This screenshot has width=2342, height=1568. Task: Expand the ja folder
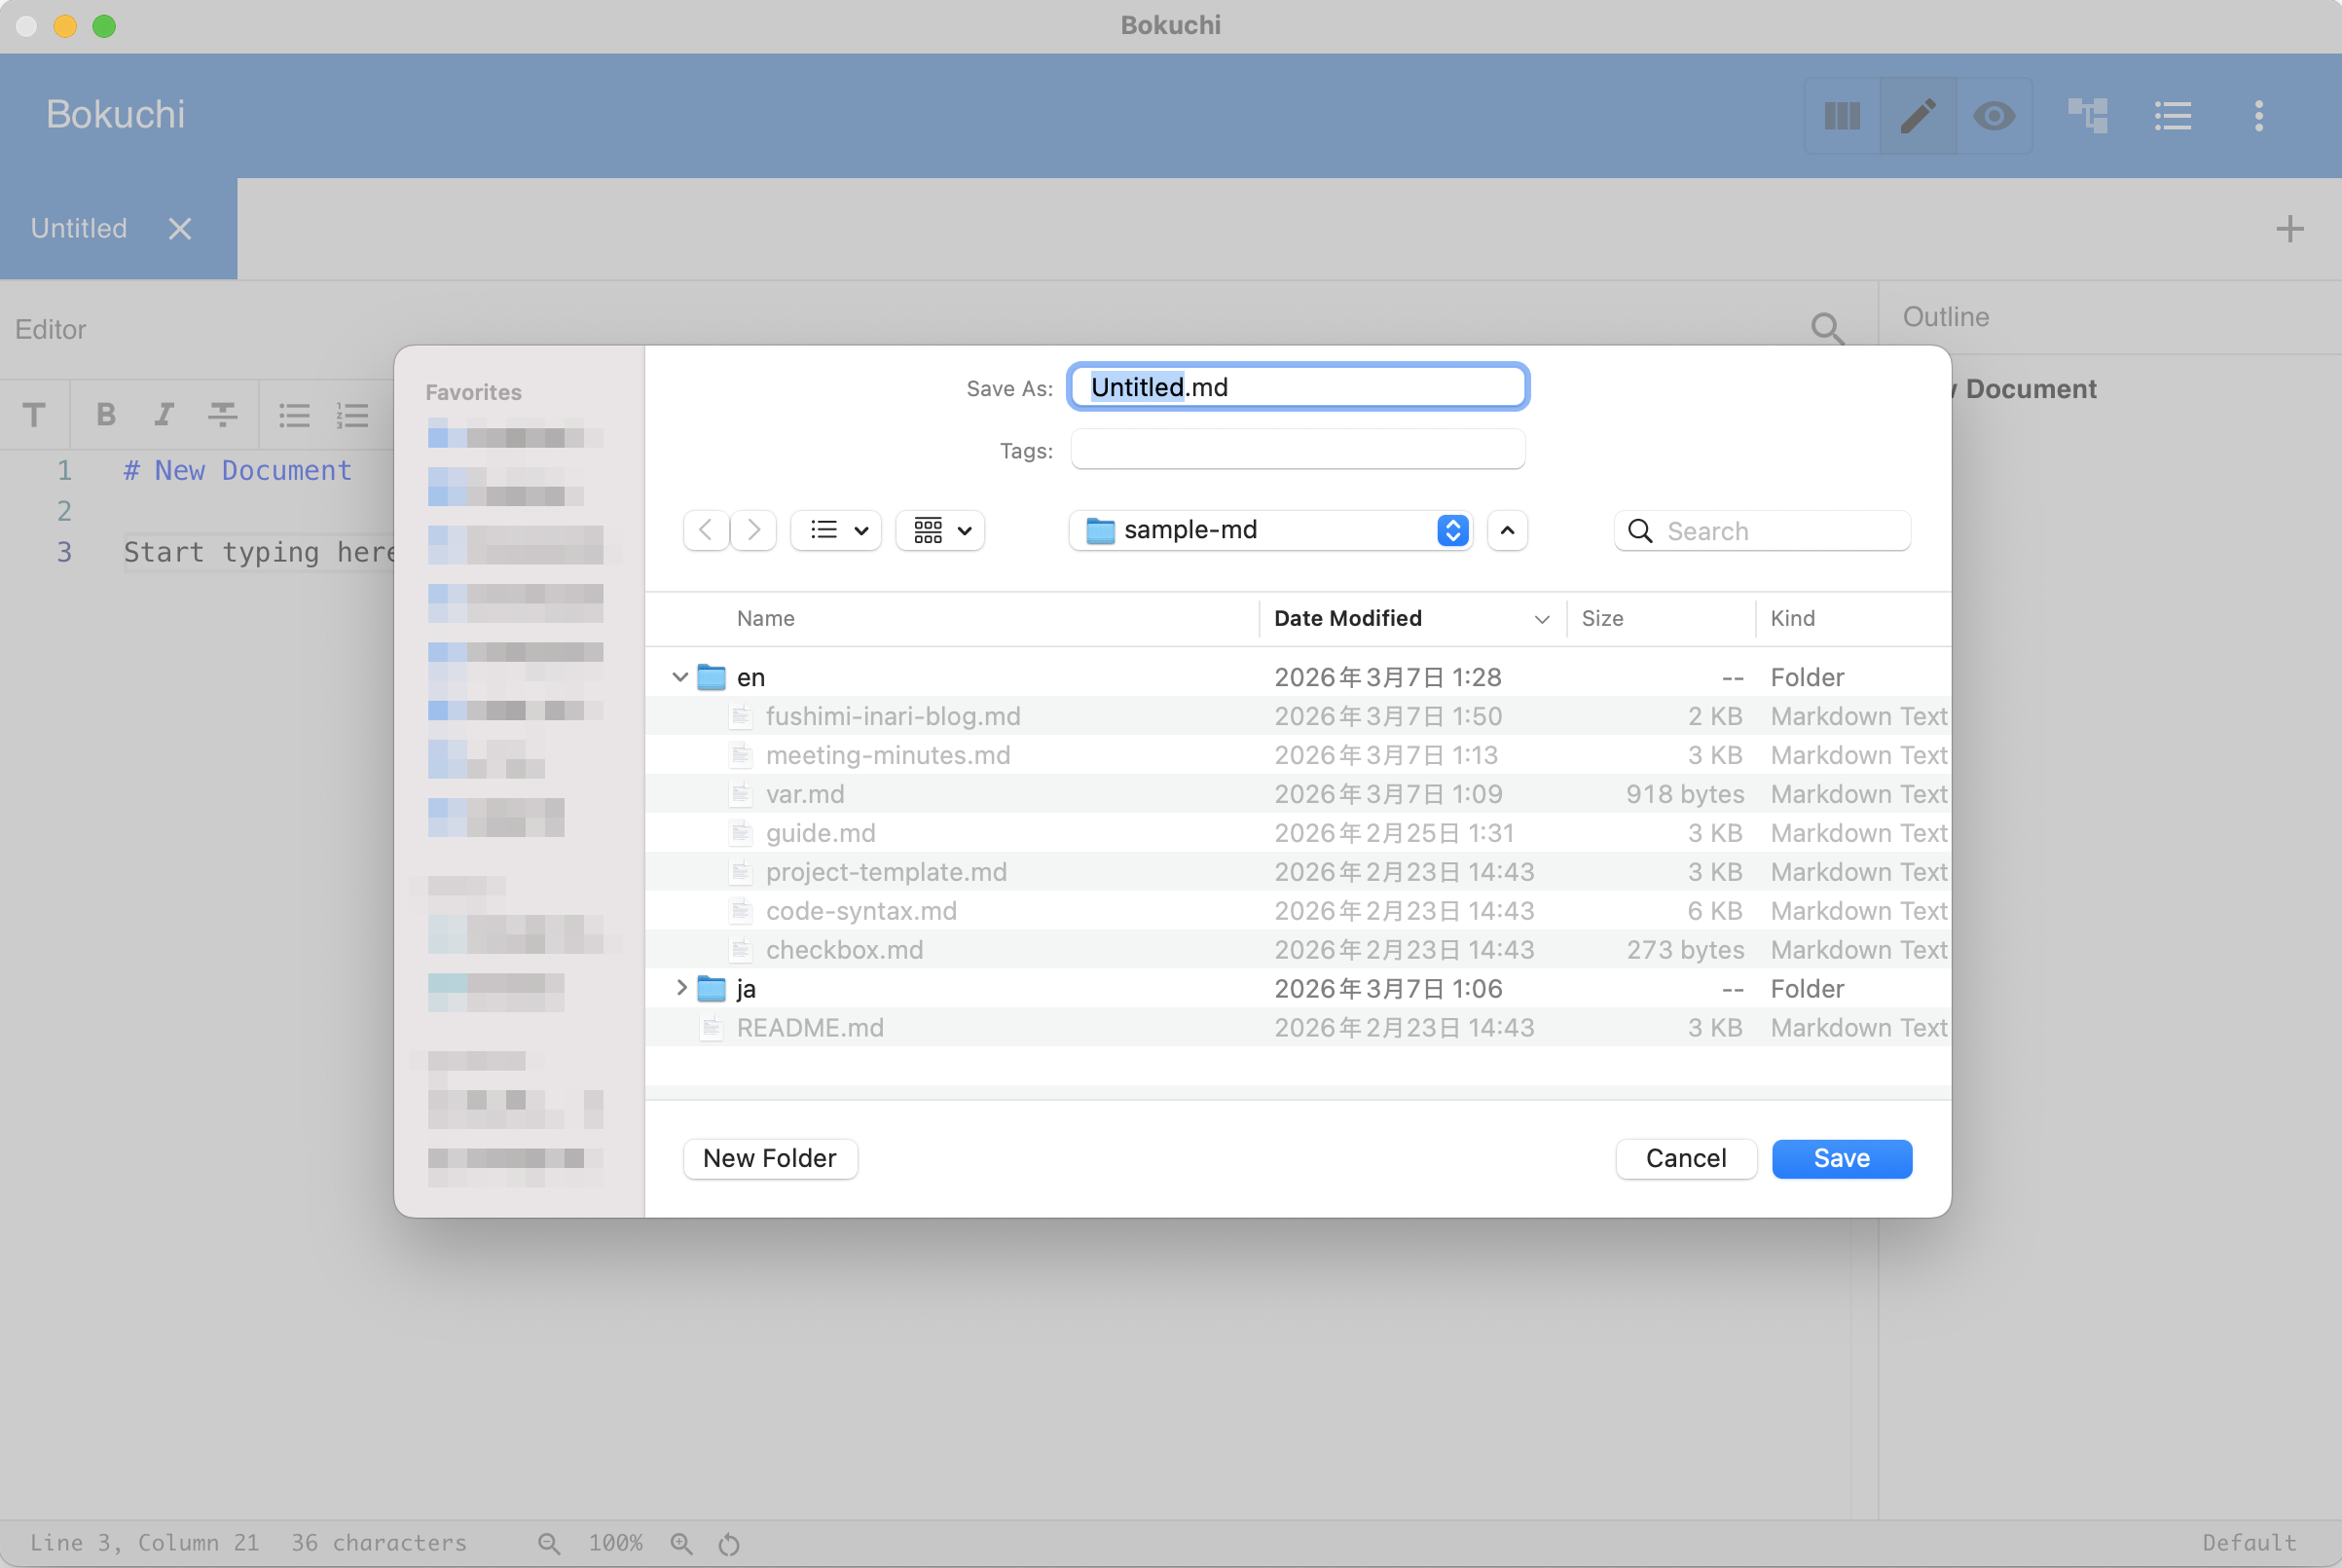pos(681,988)
